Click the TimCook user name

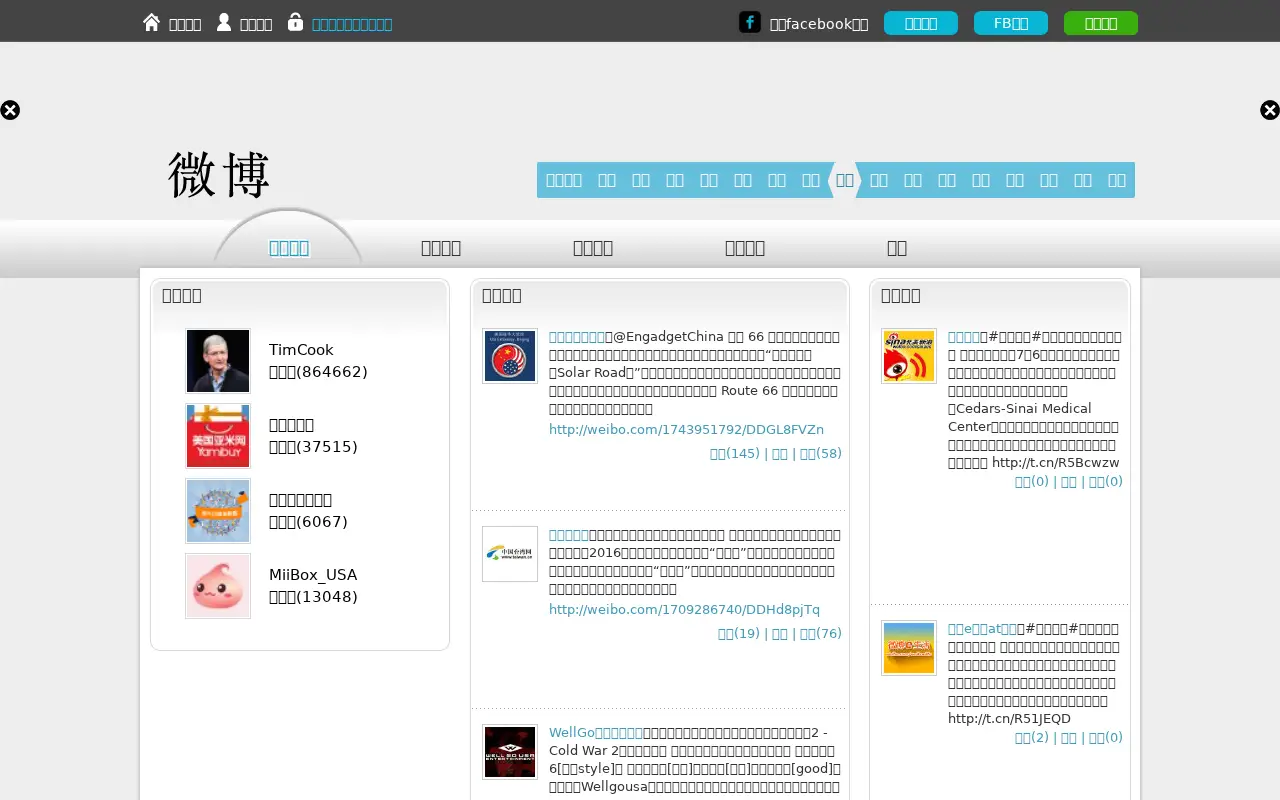301,350
